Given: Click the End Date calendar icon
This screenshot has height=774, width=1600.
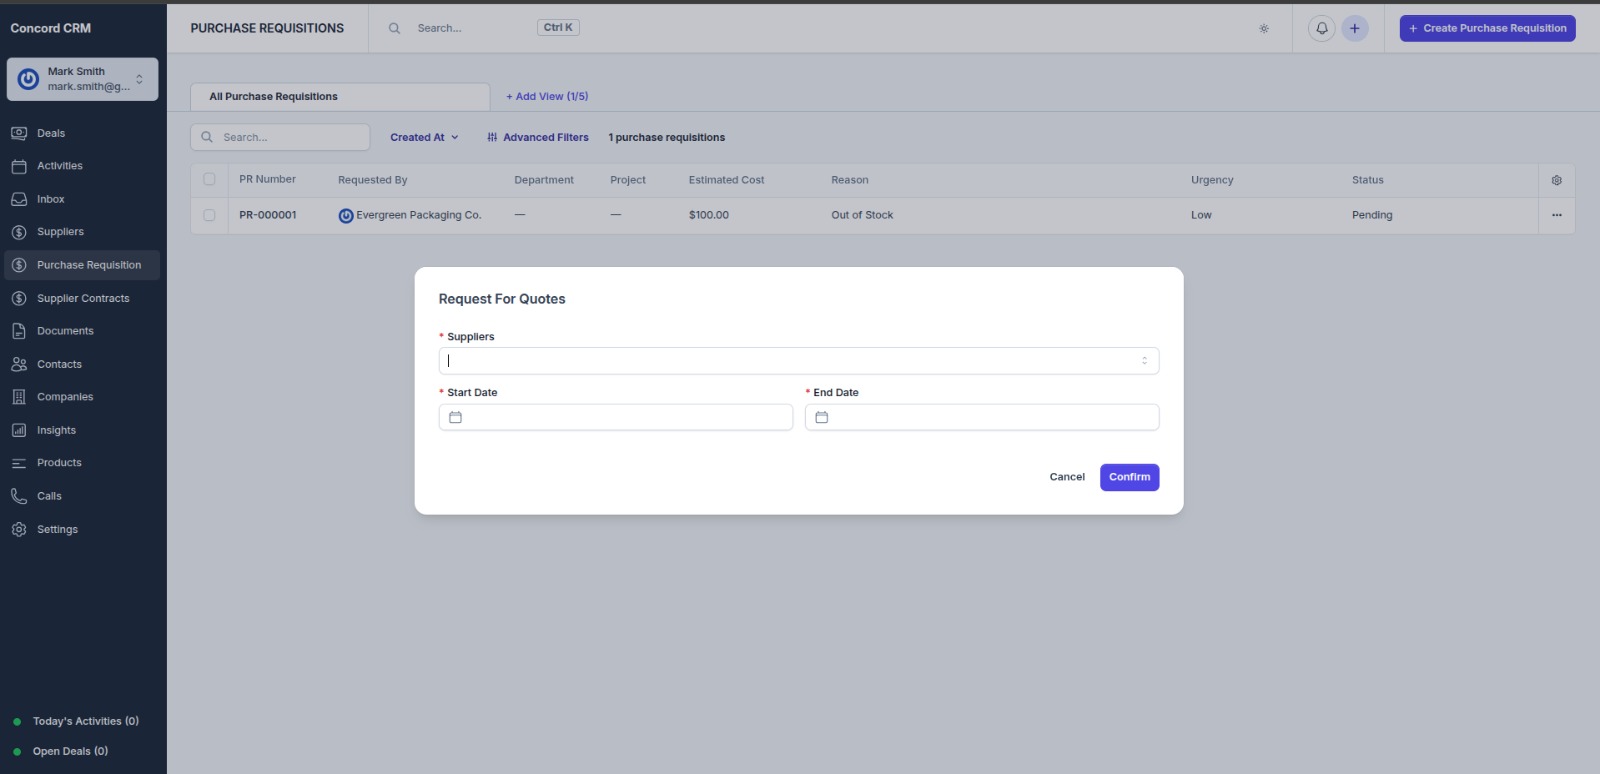Looking at the screenshot, I should (822, 417).
